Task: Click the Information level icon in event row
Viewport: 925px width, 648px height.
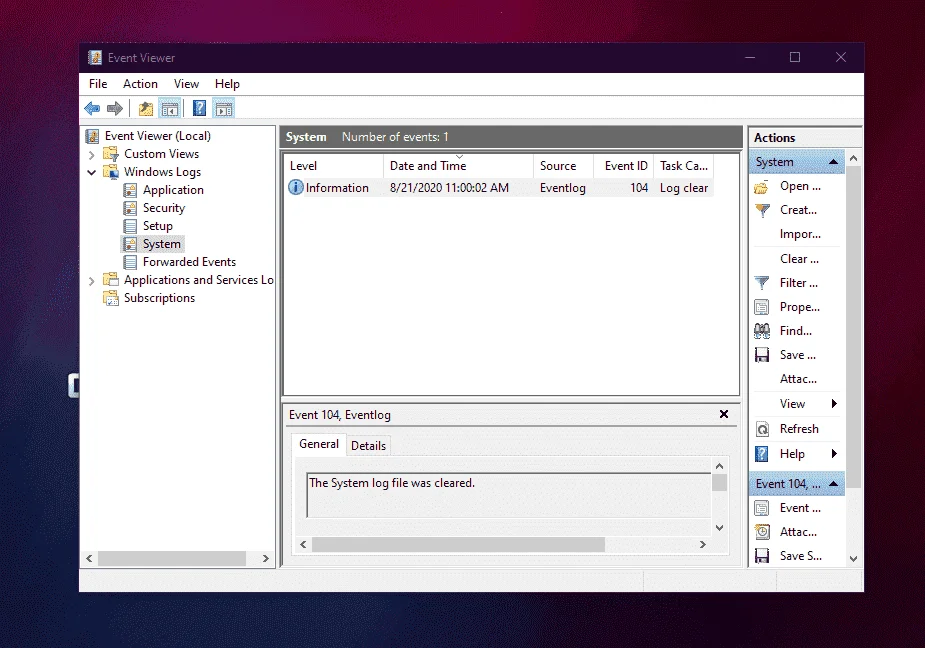Action: (x=296, y=188)
